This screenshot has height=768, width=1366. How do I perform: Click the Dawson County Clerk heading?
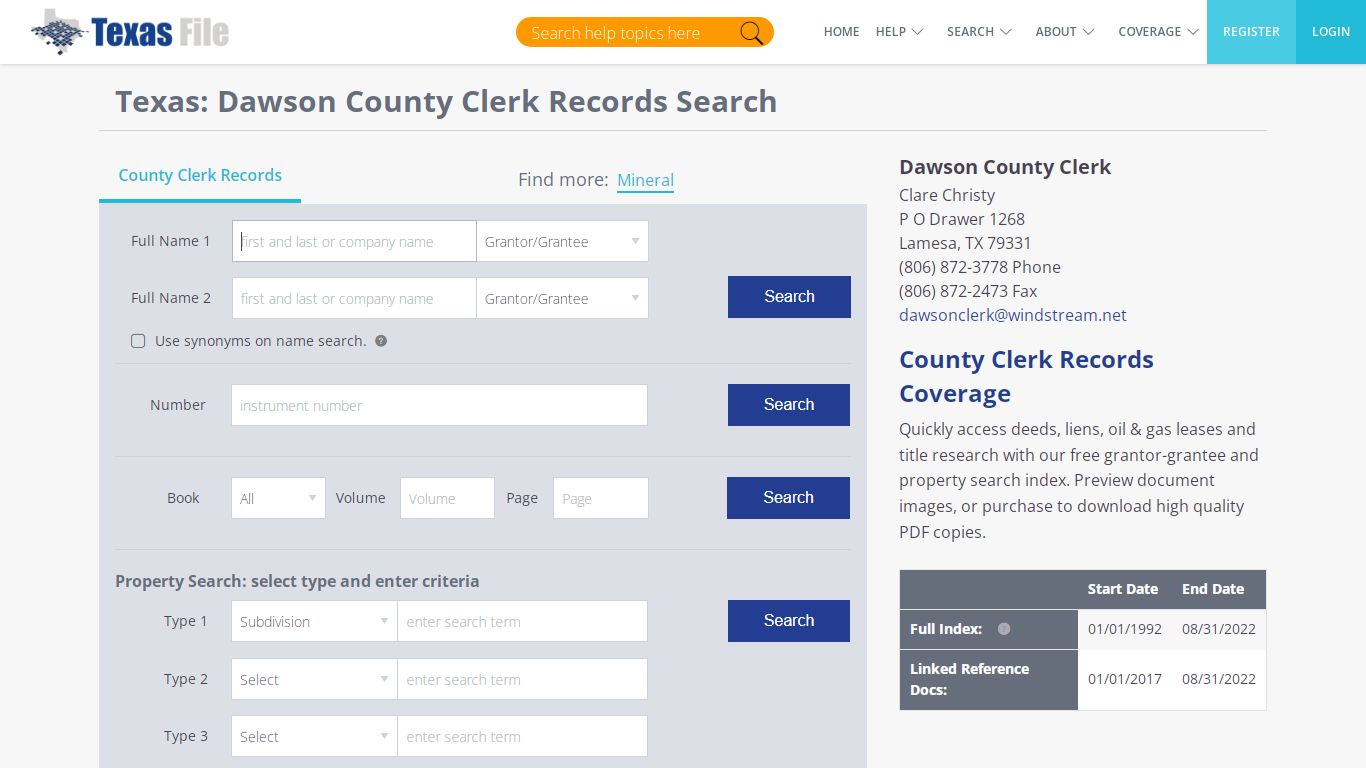coord(1005,167)
